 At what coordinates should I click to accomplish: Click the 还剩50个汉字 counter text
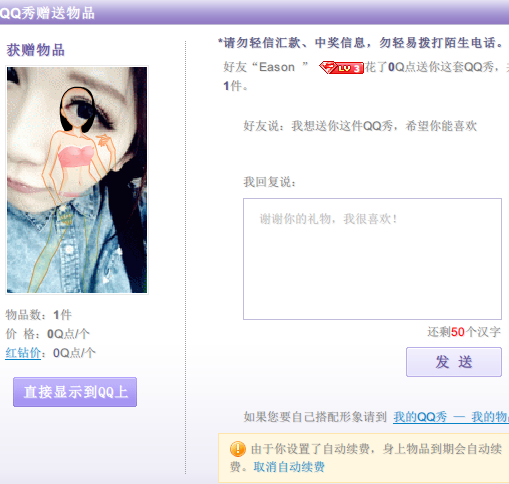point(464,332)
